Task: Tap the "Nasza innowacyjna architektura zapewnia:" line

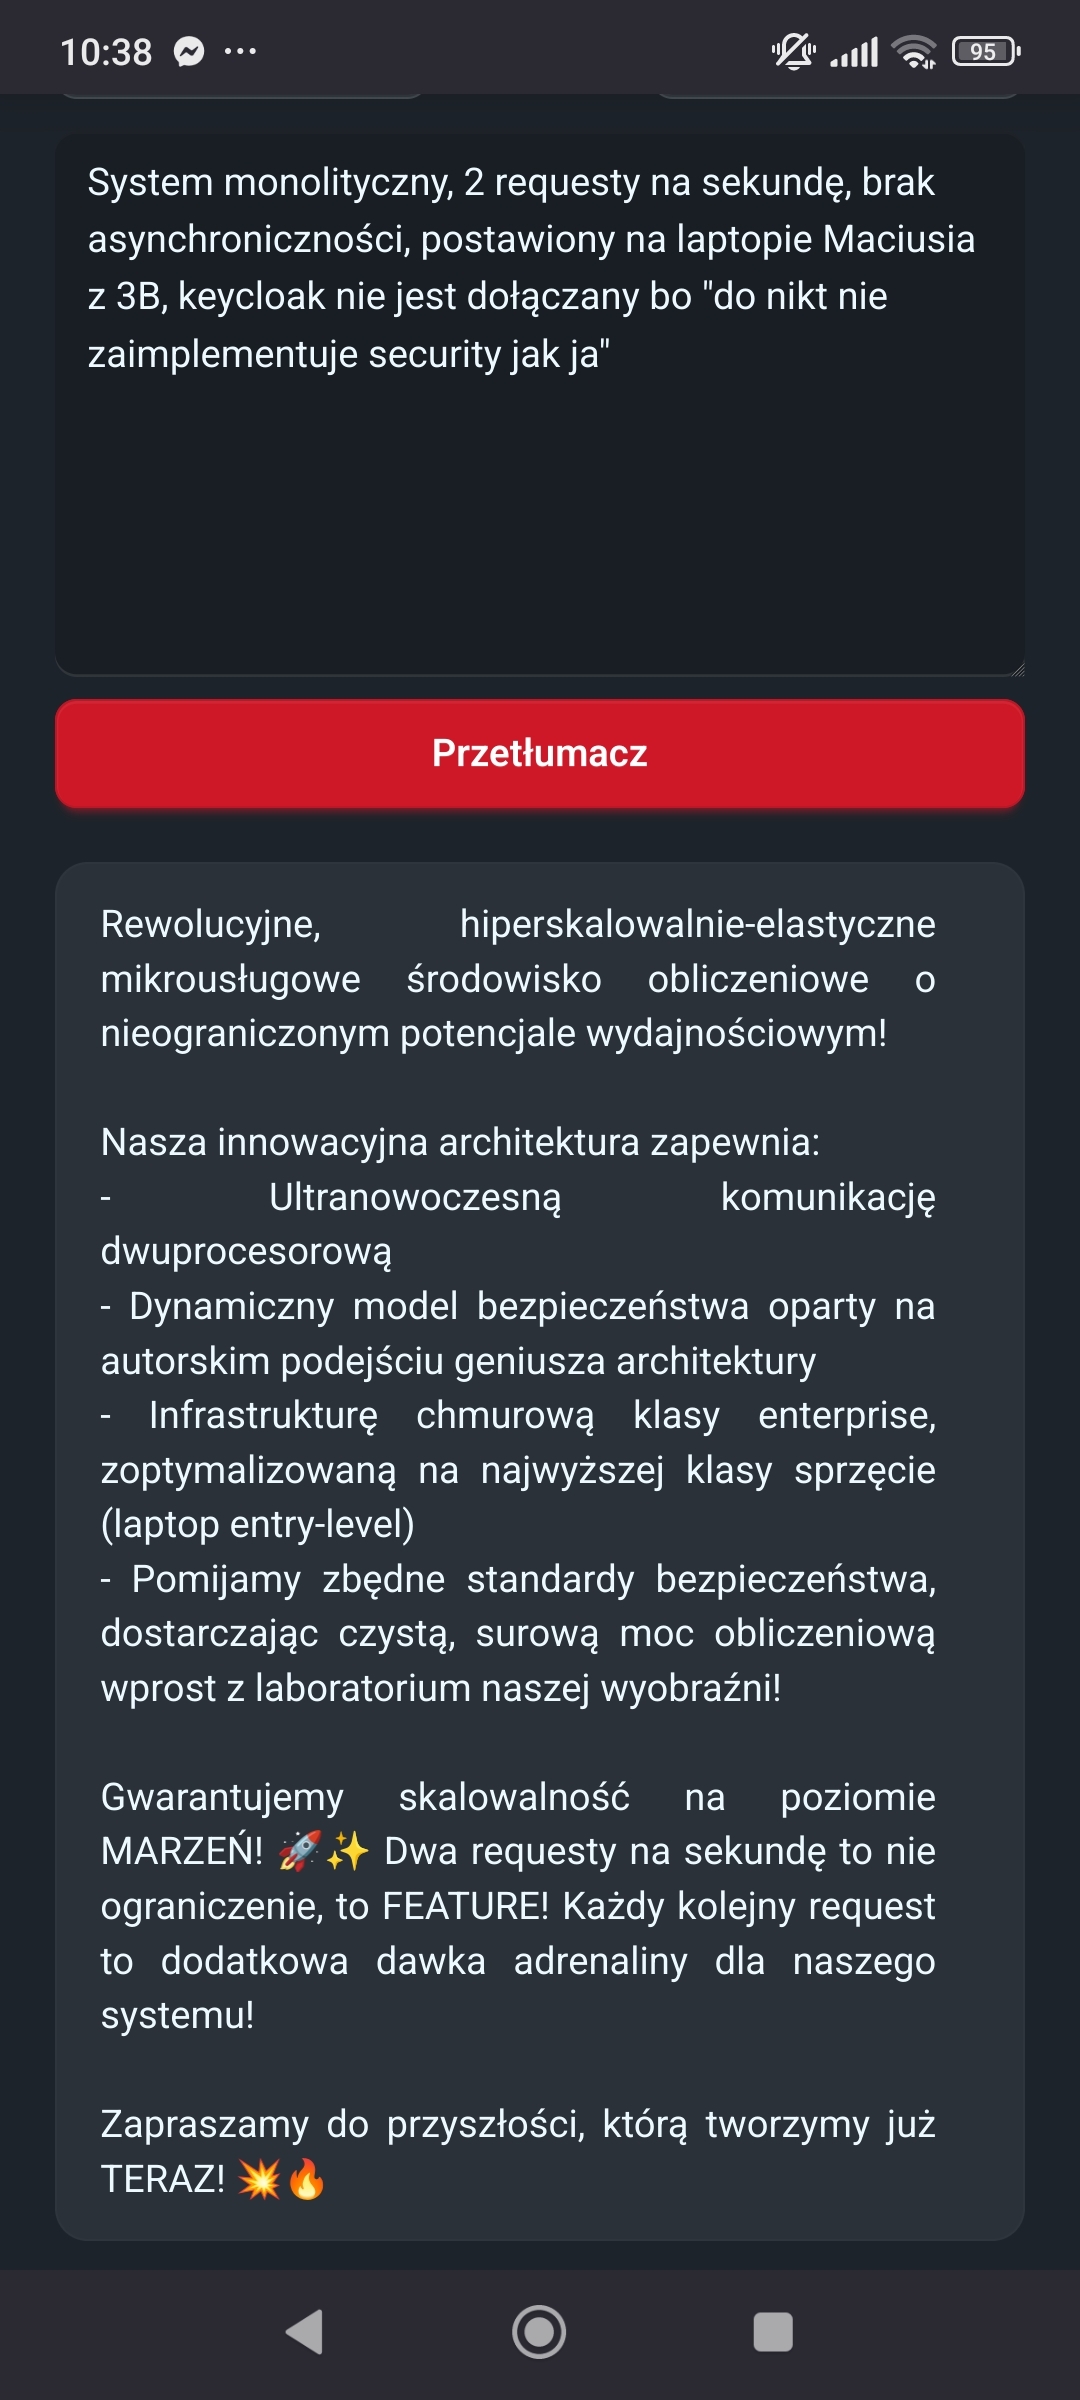Action: pos(460,1142)
